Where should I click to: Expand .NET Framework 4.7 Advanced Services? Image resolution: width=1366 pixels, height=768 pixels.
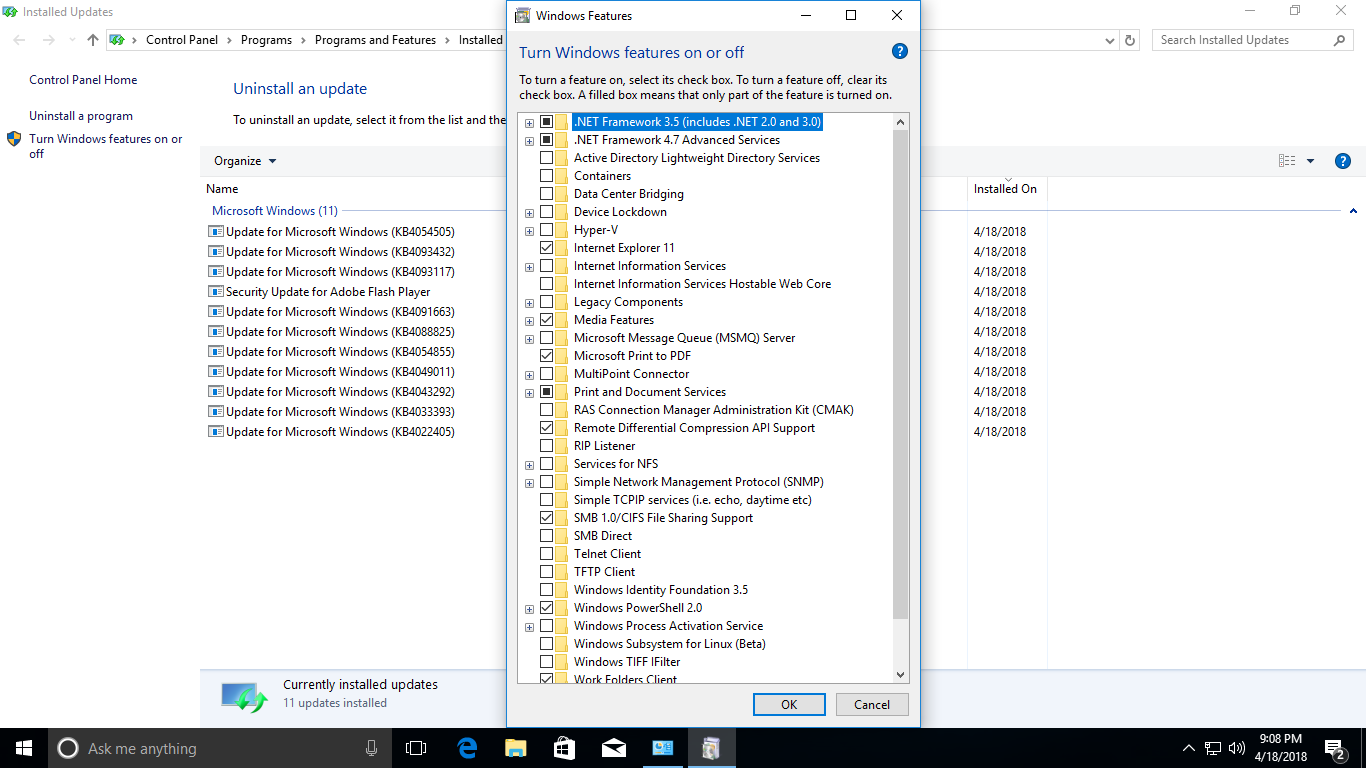point(529,140)
